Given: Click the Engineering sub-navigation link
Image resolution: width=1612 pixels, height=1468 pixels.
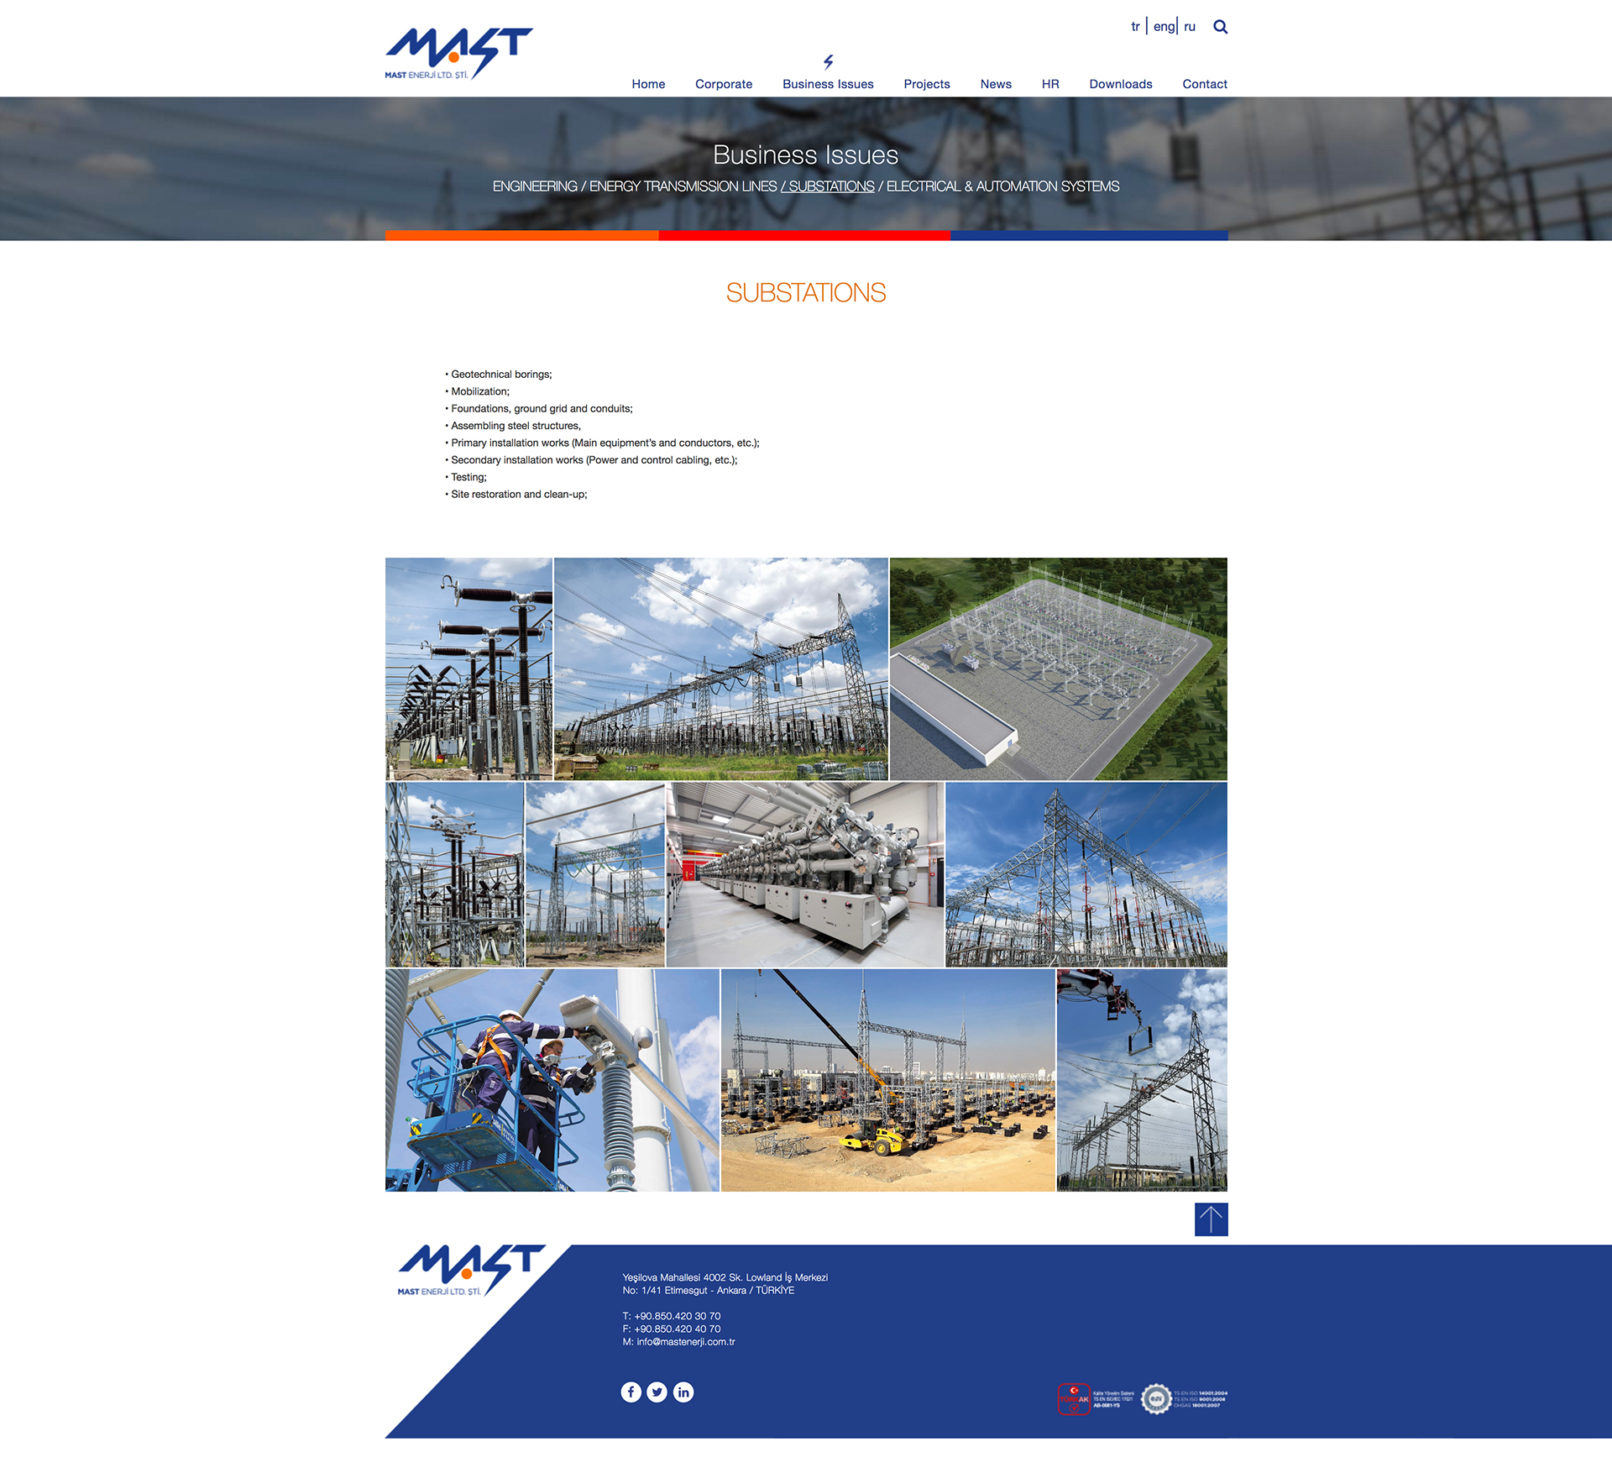Looking at the screenshot, I should (x=534, y=186).
